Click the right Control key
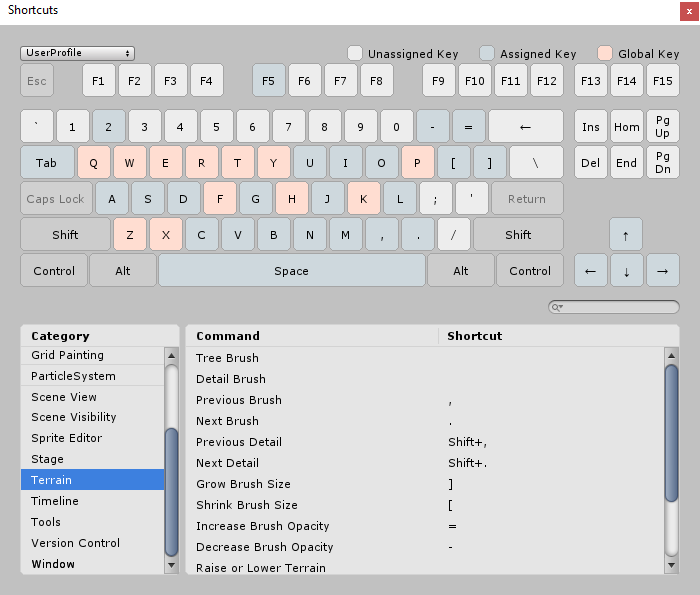Screen dimensions: 700x595 [x=530, y=270]
